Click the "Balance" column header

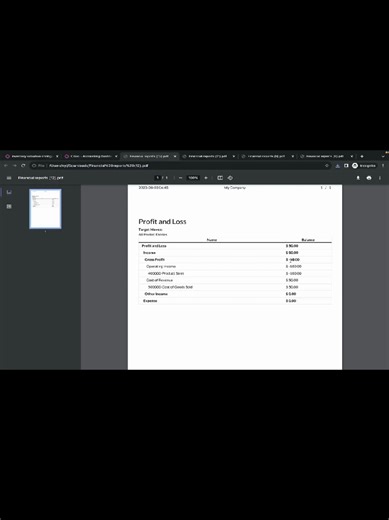pyautogui.click(x=308, y=240)
